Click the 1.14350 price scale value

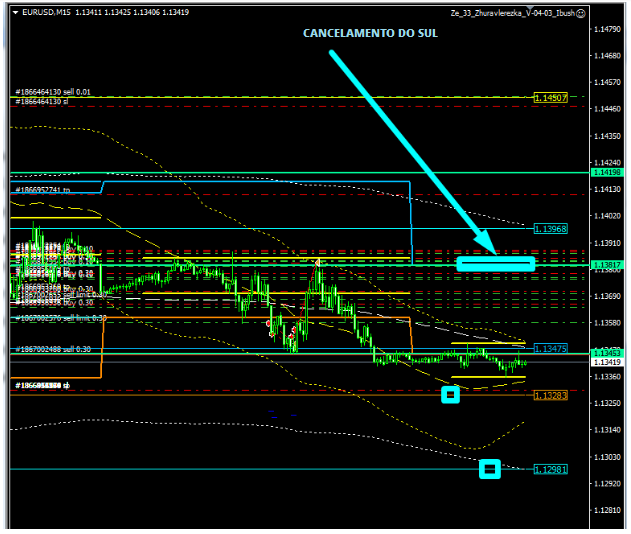607,136
